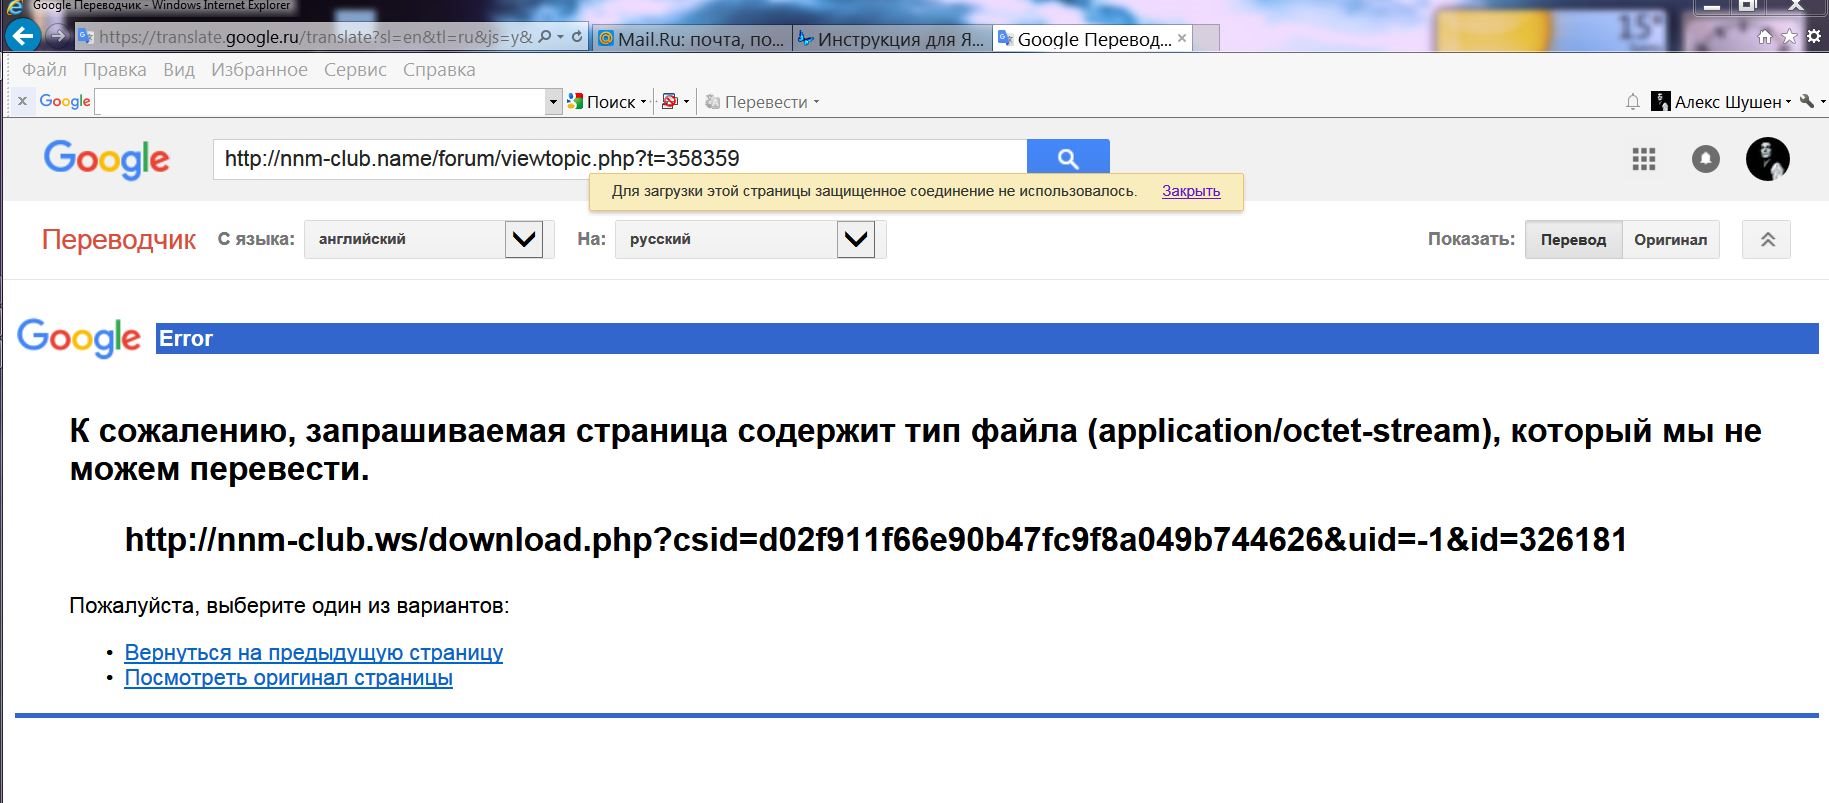This screenshot has width=1829, height=803.
Task: Click the browser address bar
Action: [x=315, y=37]
